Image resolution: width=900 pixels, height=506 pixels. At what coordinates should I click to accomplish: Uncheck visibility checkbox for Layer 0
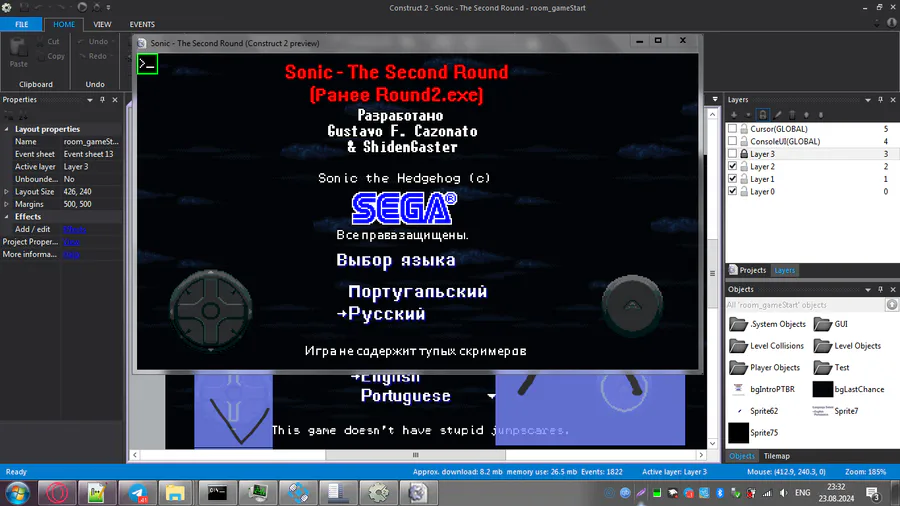pyautogui.click(x=732, y=192)
